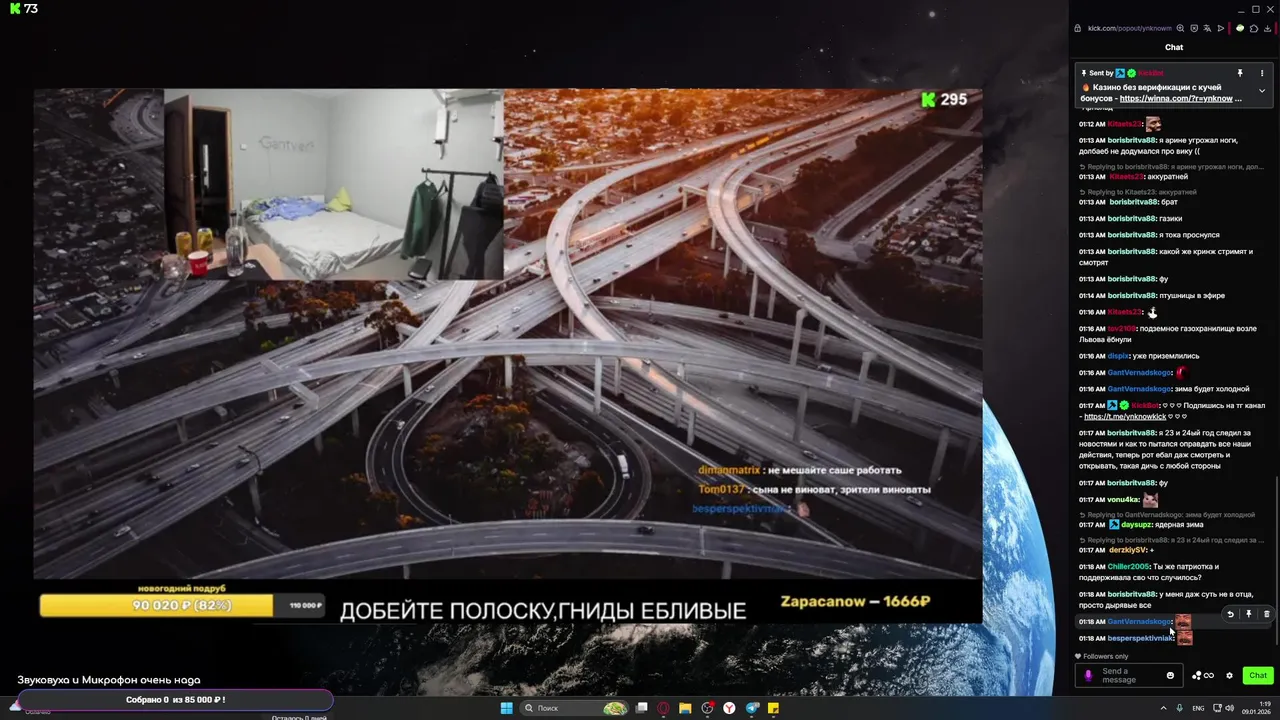
Task: Open Telegram from taskbar
Action: click(x=752, y=708)
